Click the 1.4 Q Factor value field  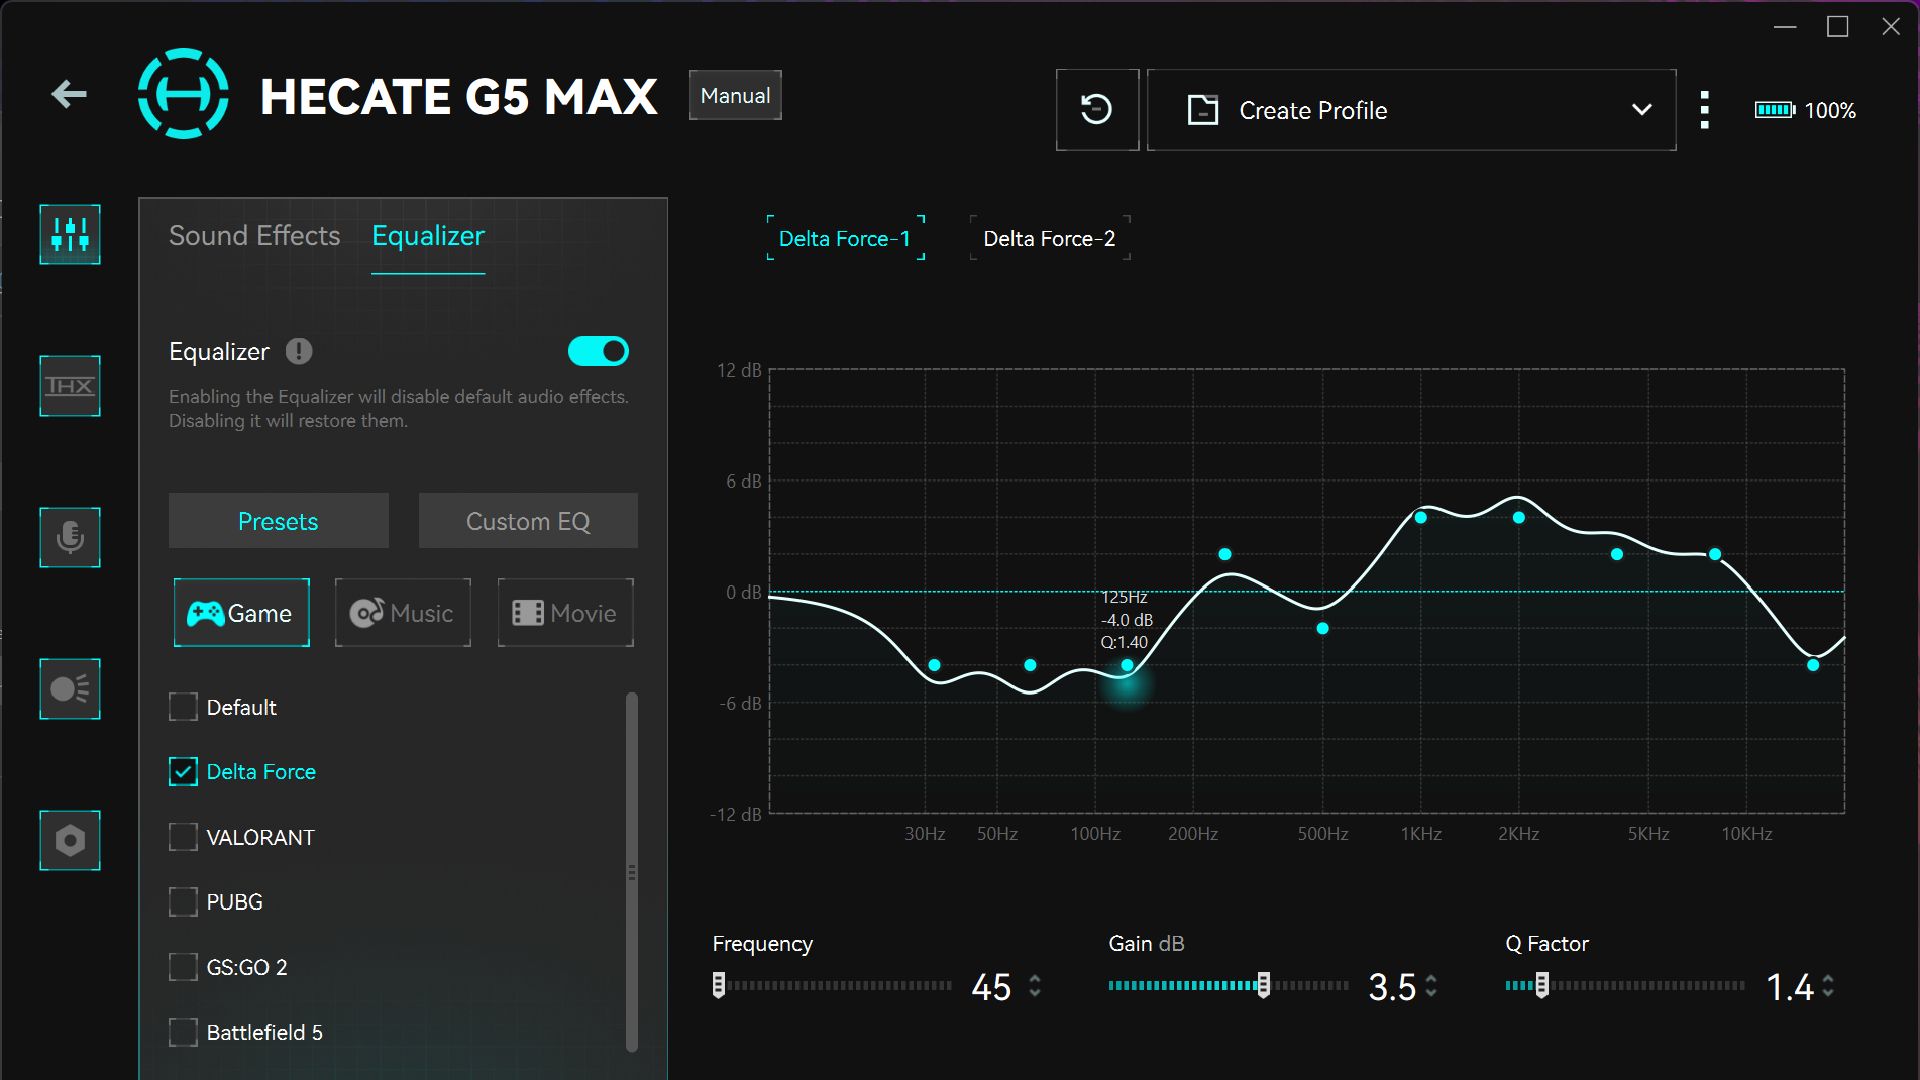click(1789, 988)
